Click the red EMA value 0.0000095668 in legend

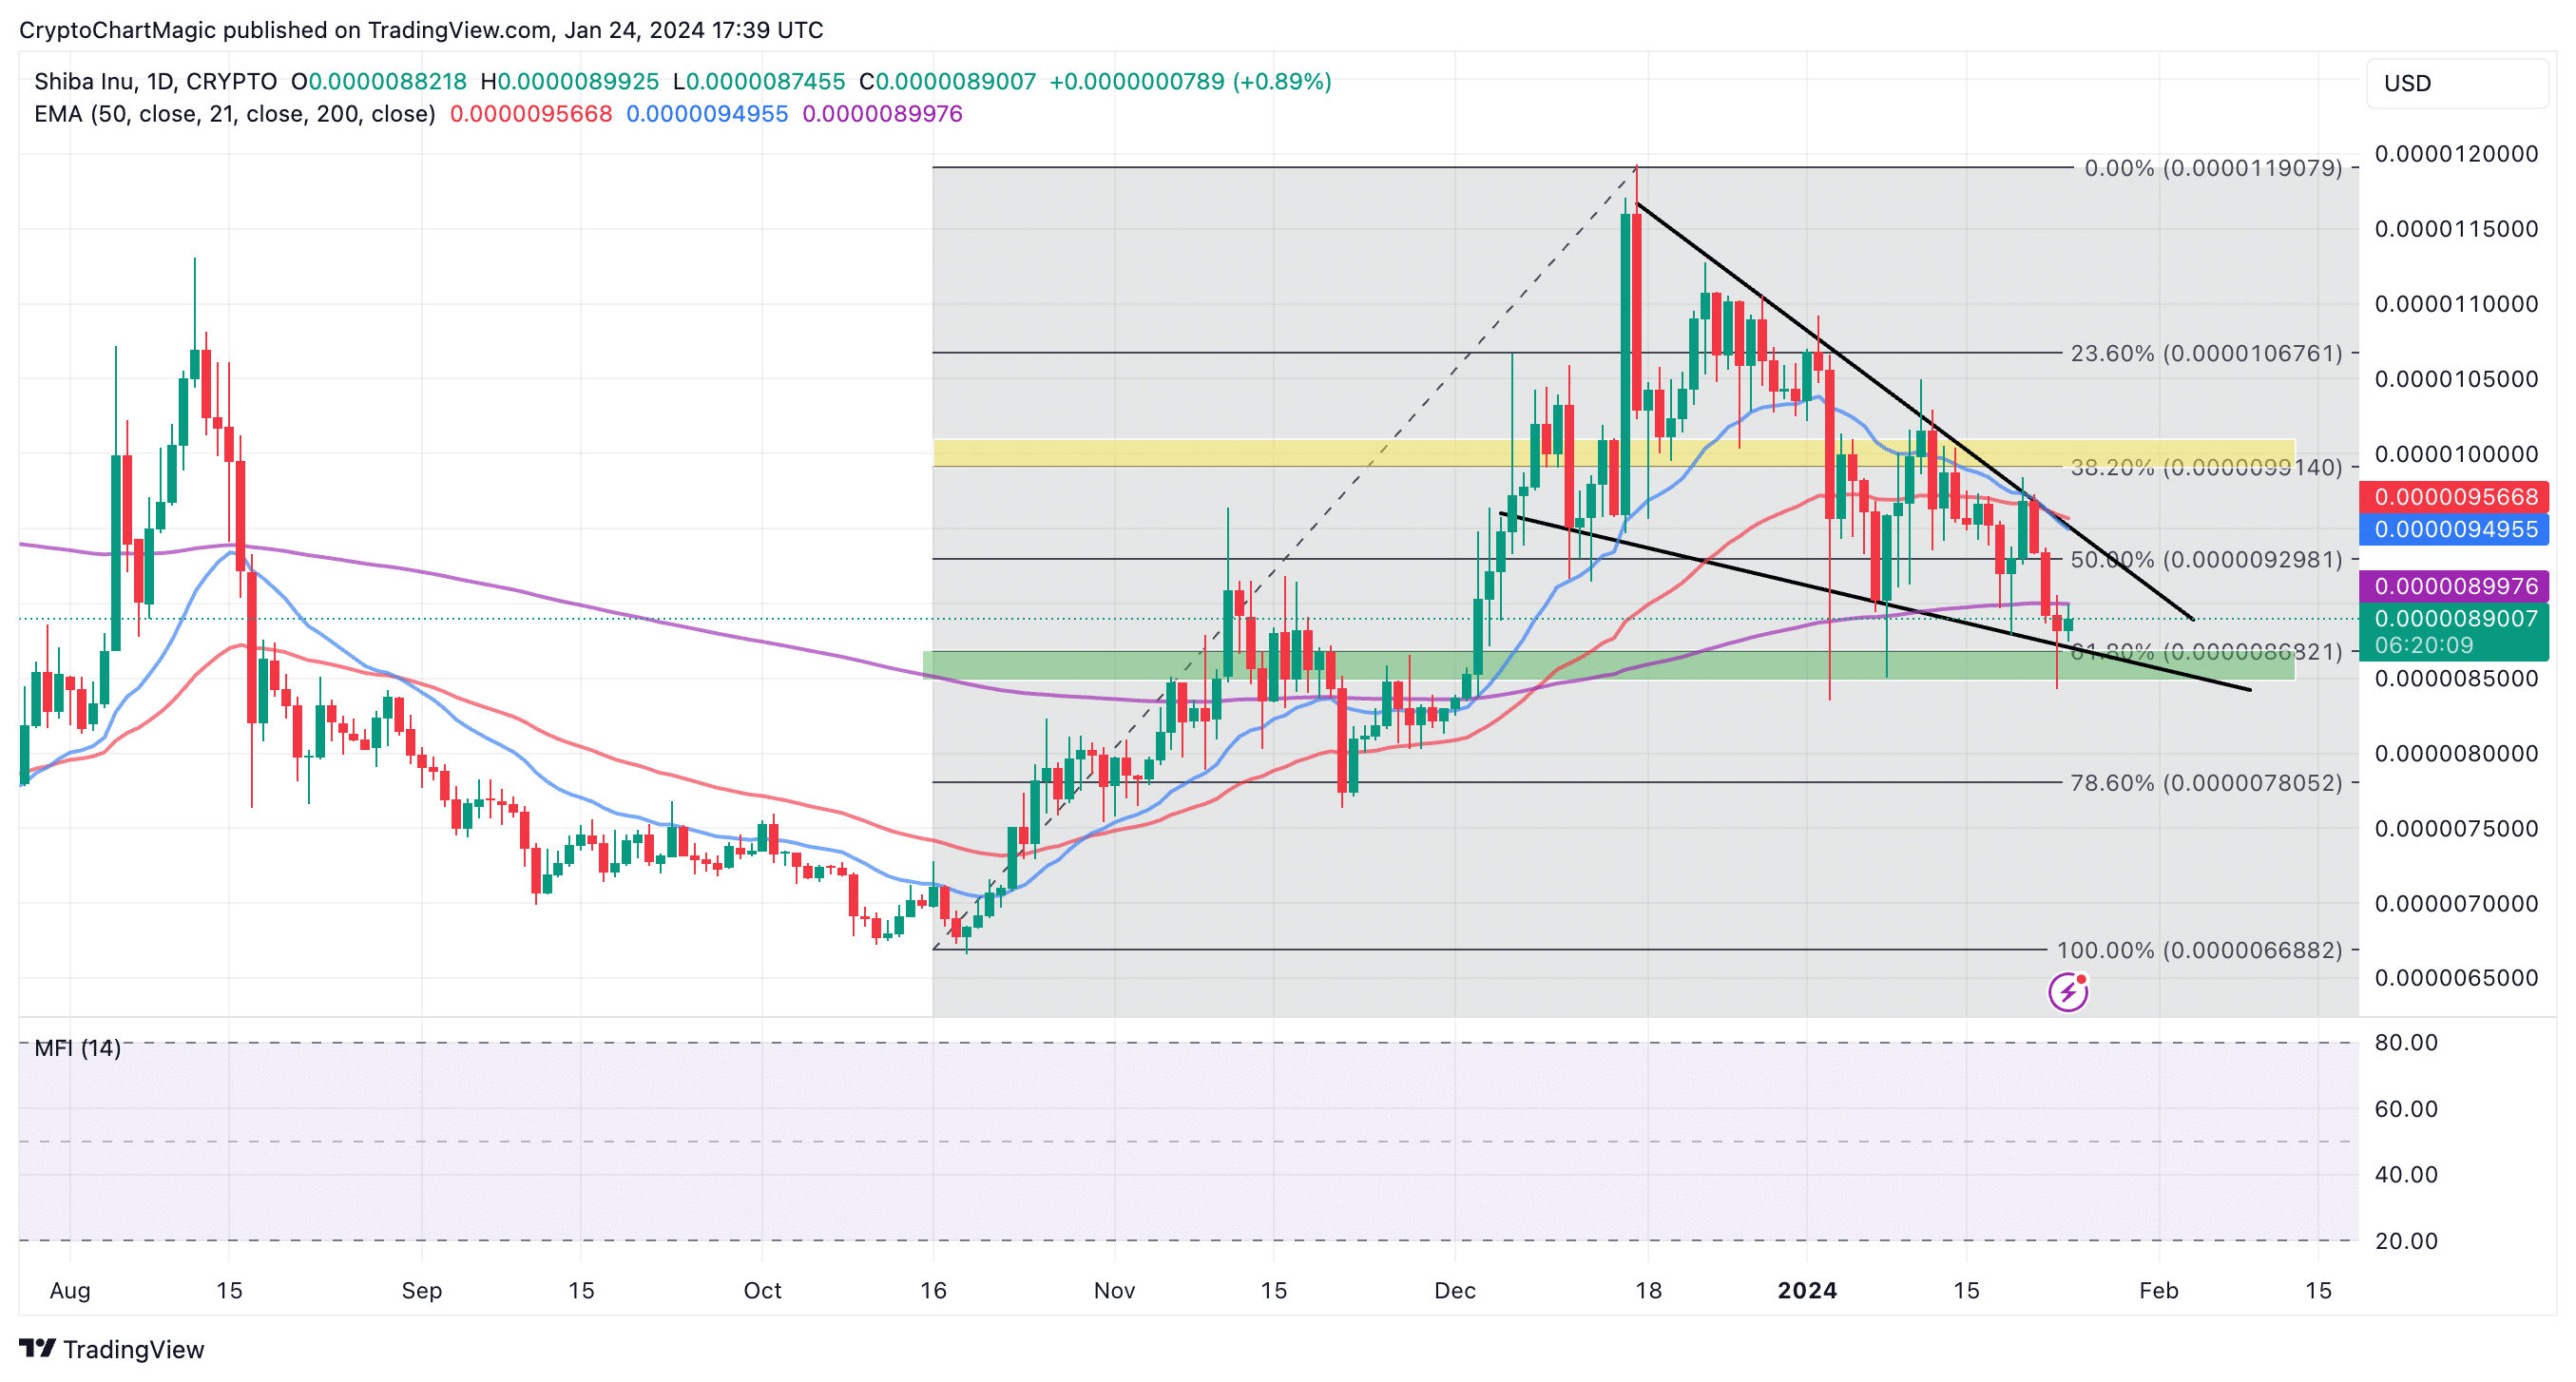pyautogui.click(x=531, y=114)
